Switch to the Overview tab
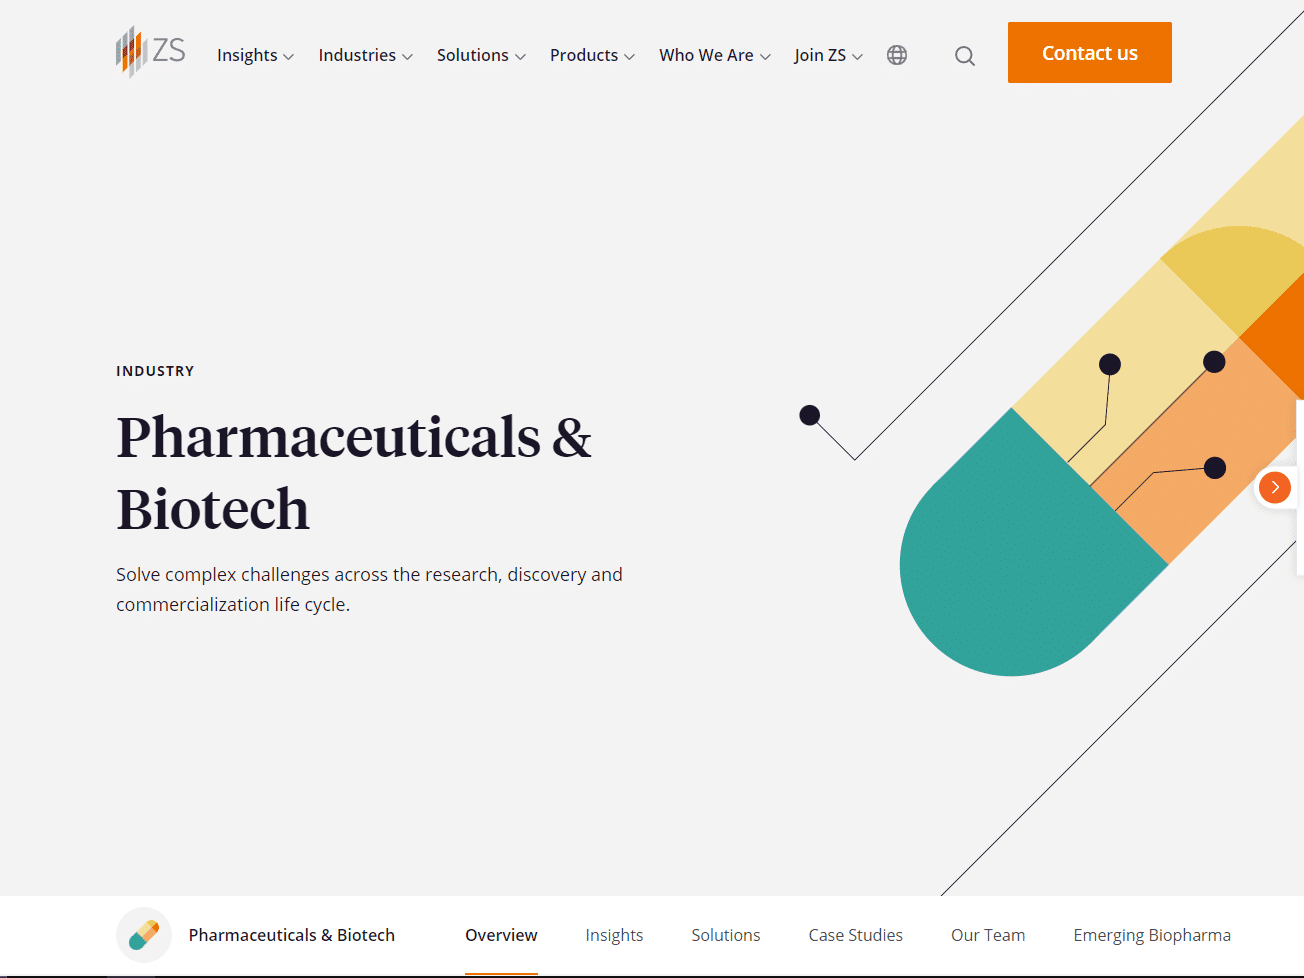The width and height of the screenshot is (1304, 978). [x=501, y=935]
